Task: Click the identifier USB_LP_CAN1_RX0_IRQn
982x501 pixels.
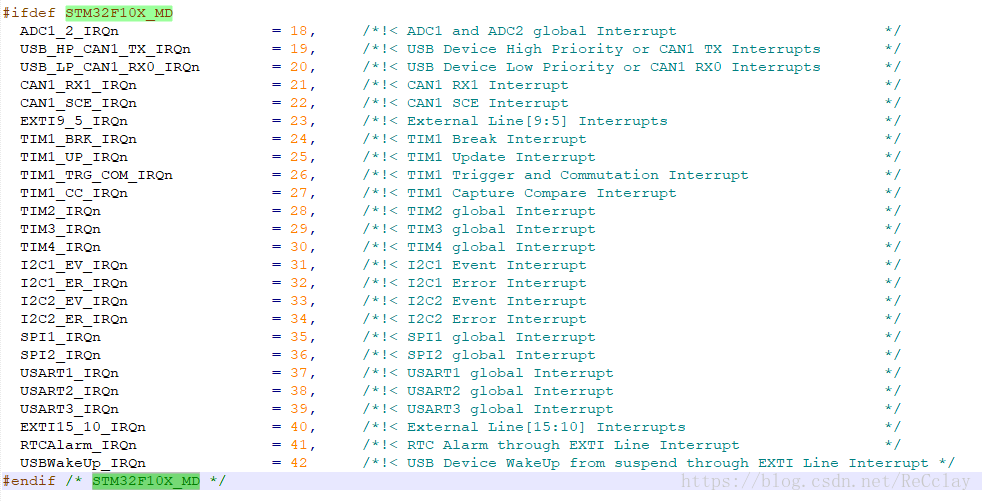Action: coord(110,68)
